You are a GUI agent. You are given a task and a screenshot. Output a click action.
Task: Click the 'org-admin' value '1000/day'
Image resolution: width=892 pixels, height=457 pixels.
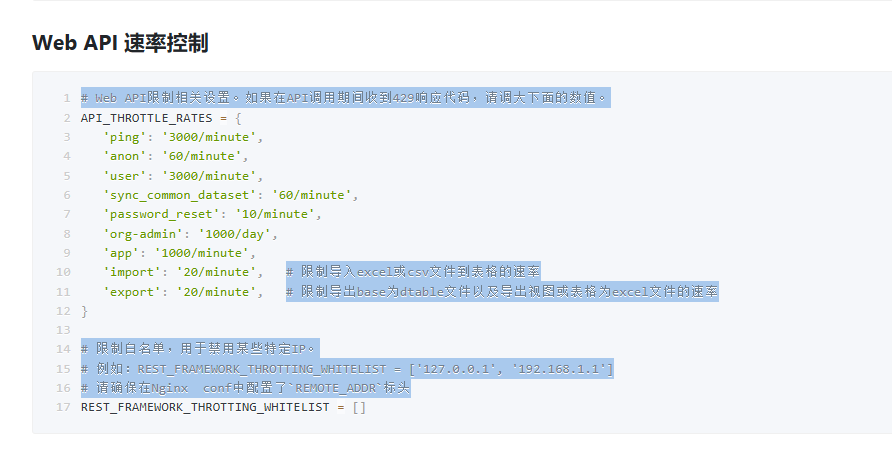coord(235,233)
